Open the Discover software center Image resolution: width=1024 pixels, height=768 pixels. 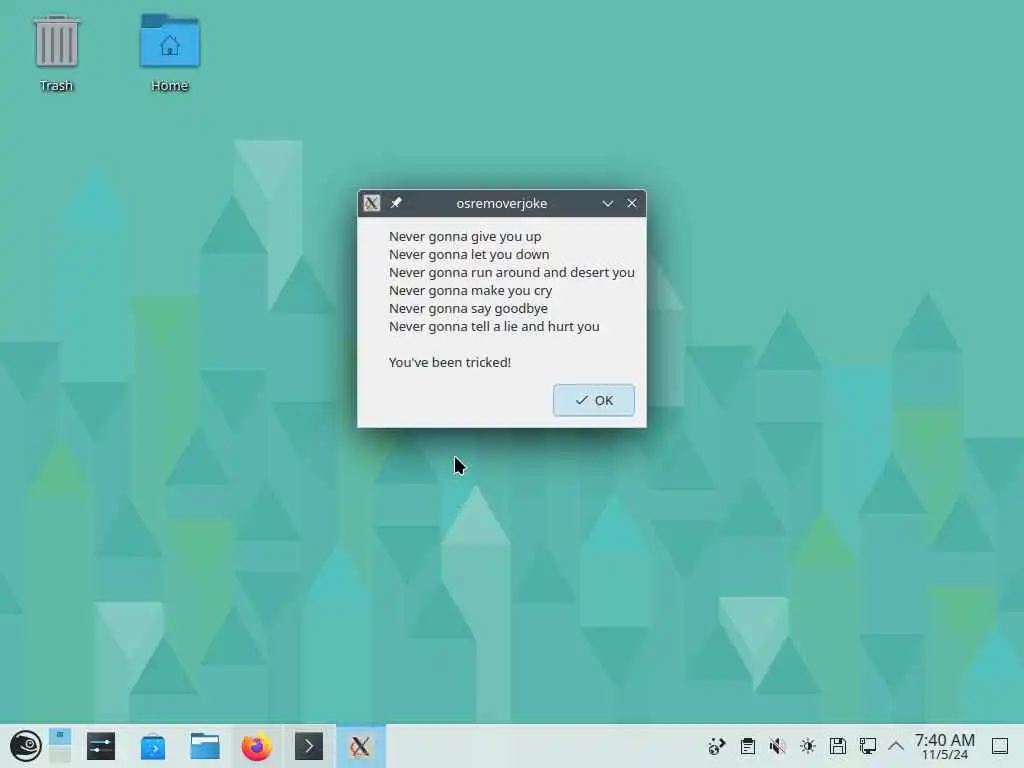coord(153,746)
